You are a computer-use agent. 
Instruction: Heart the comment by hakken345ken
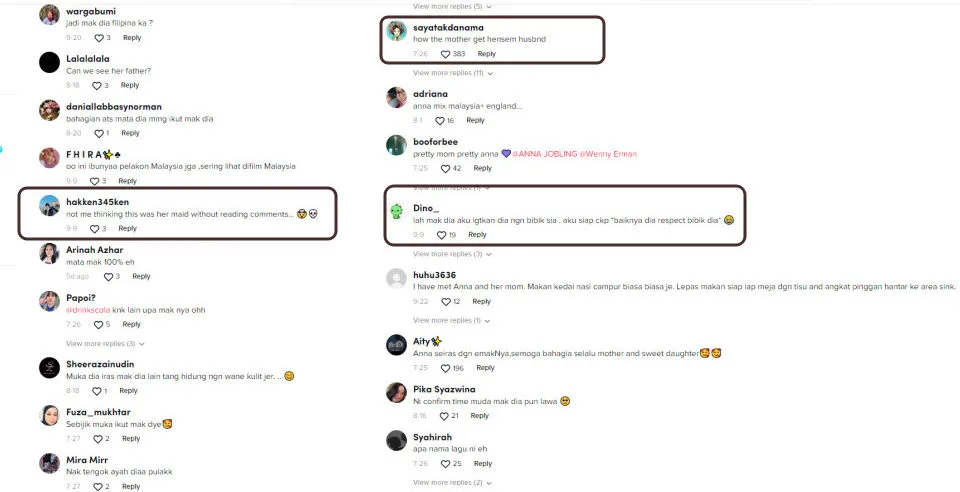[x=98, y=229]
